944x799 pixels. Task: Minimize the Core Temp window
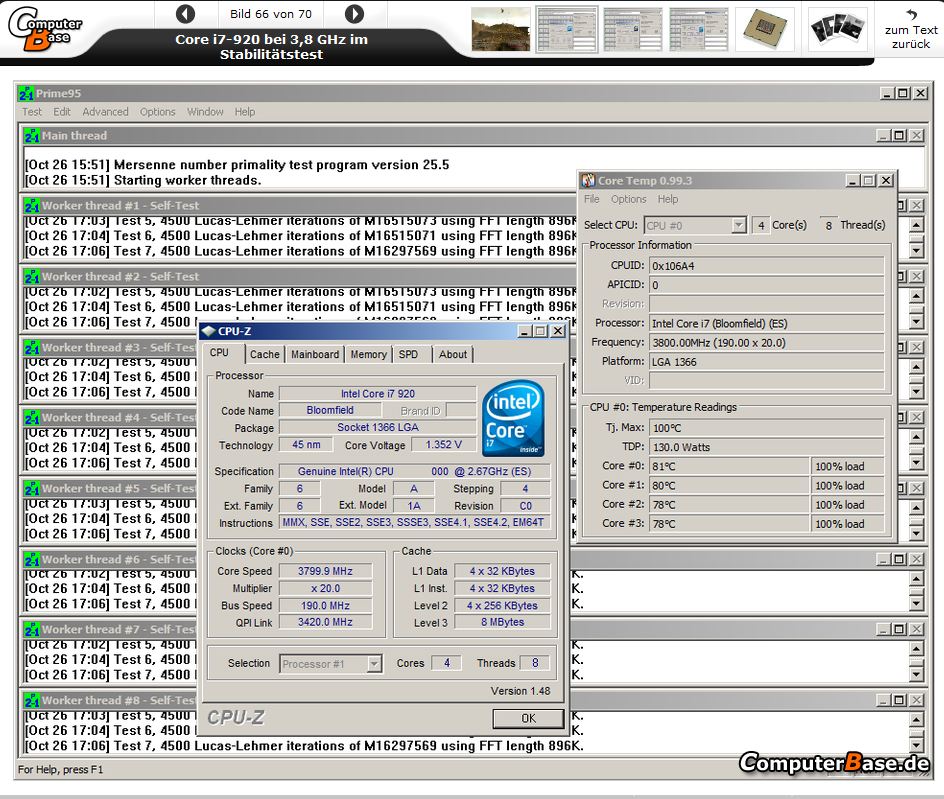point(852,181)
